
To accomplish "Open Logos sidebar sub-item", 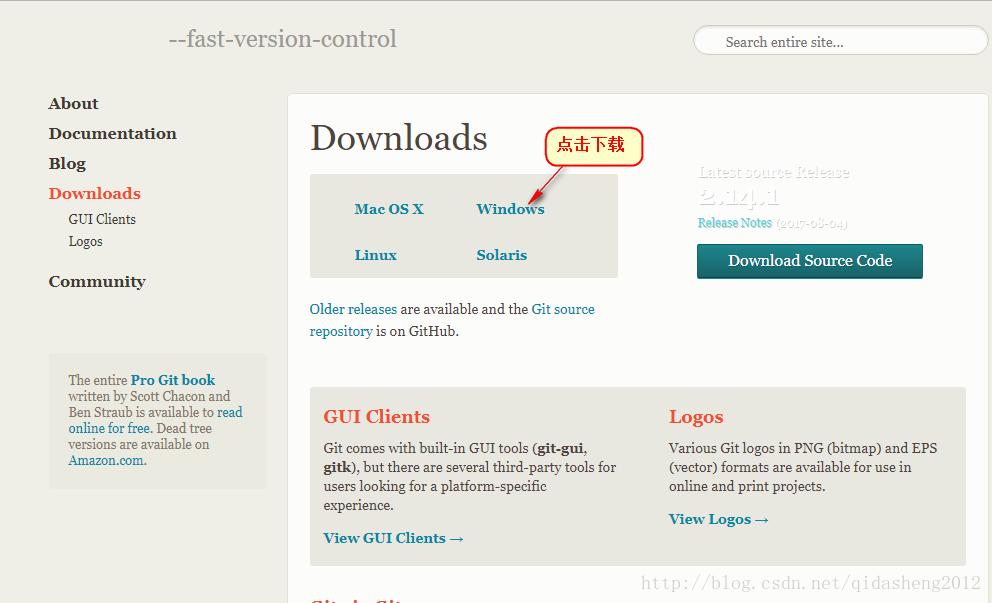I will (x=85, y=241).
